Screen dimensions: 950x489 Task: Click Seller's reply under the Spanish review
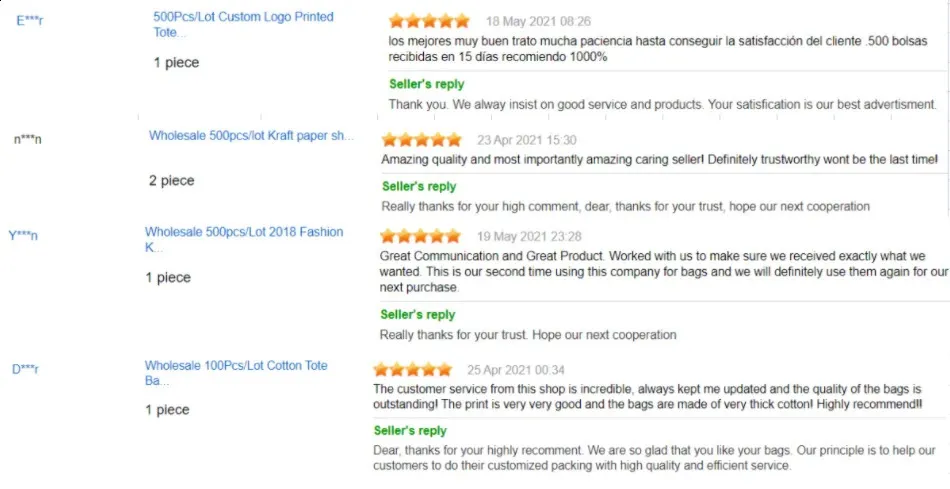(x=427, y=84)
